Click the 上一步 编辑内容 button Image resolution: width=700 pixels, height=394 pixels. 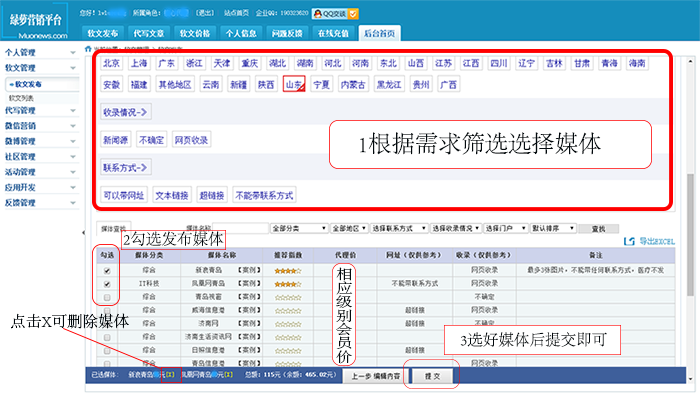[375, 376]
